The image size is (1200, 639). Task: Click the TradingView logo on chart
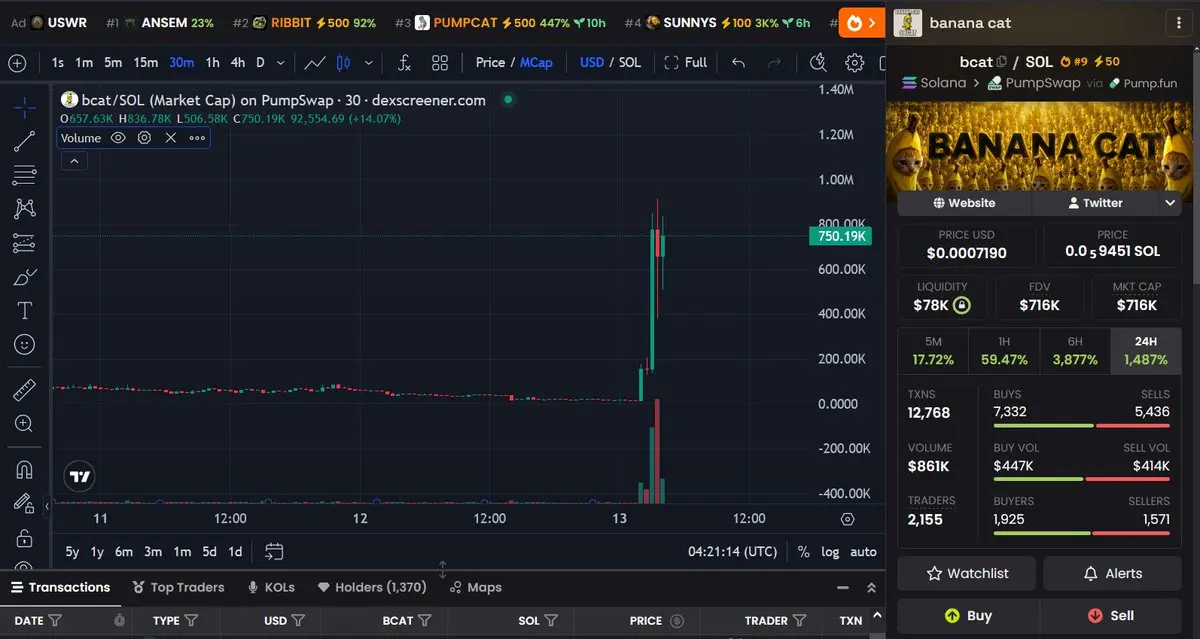click(80, 477)
